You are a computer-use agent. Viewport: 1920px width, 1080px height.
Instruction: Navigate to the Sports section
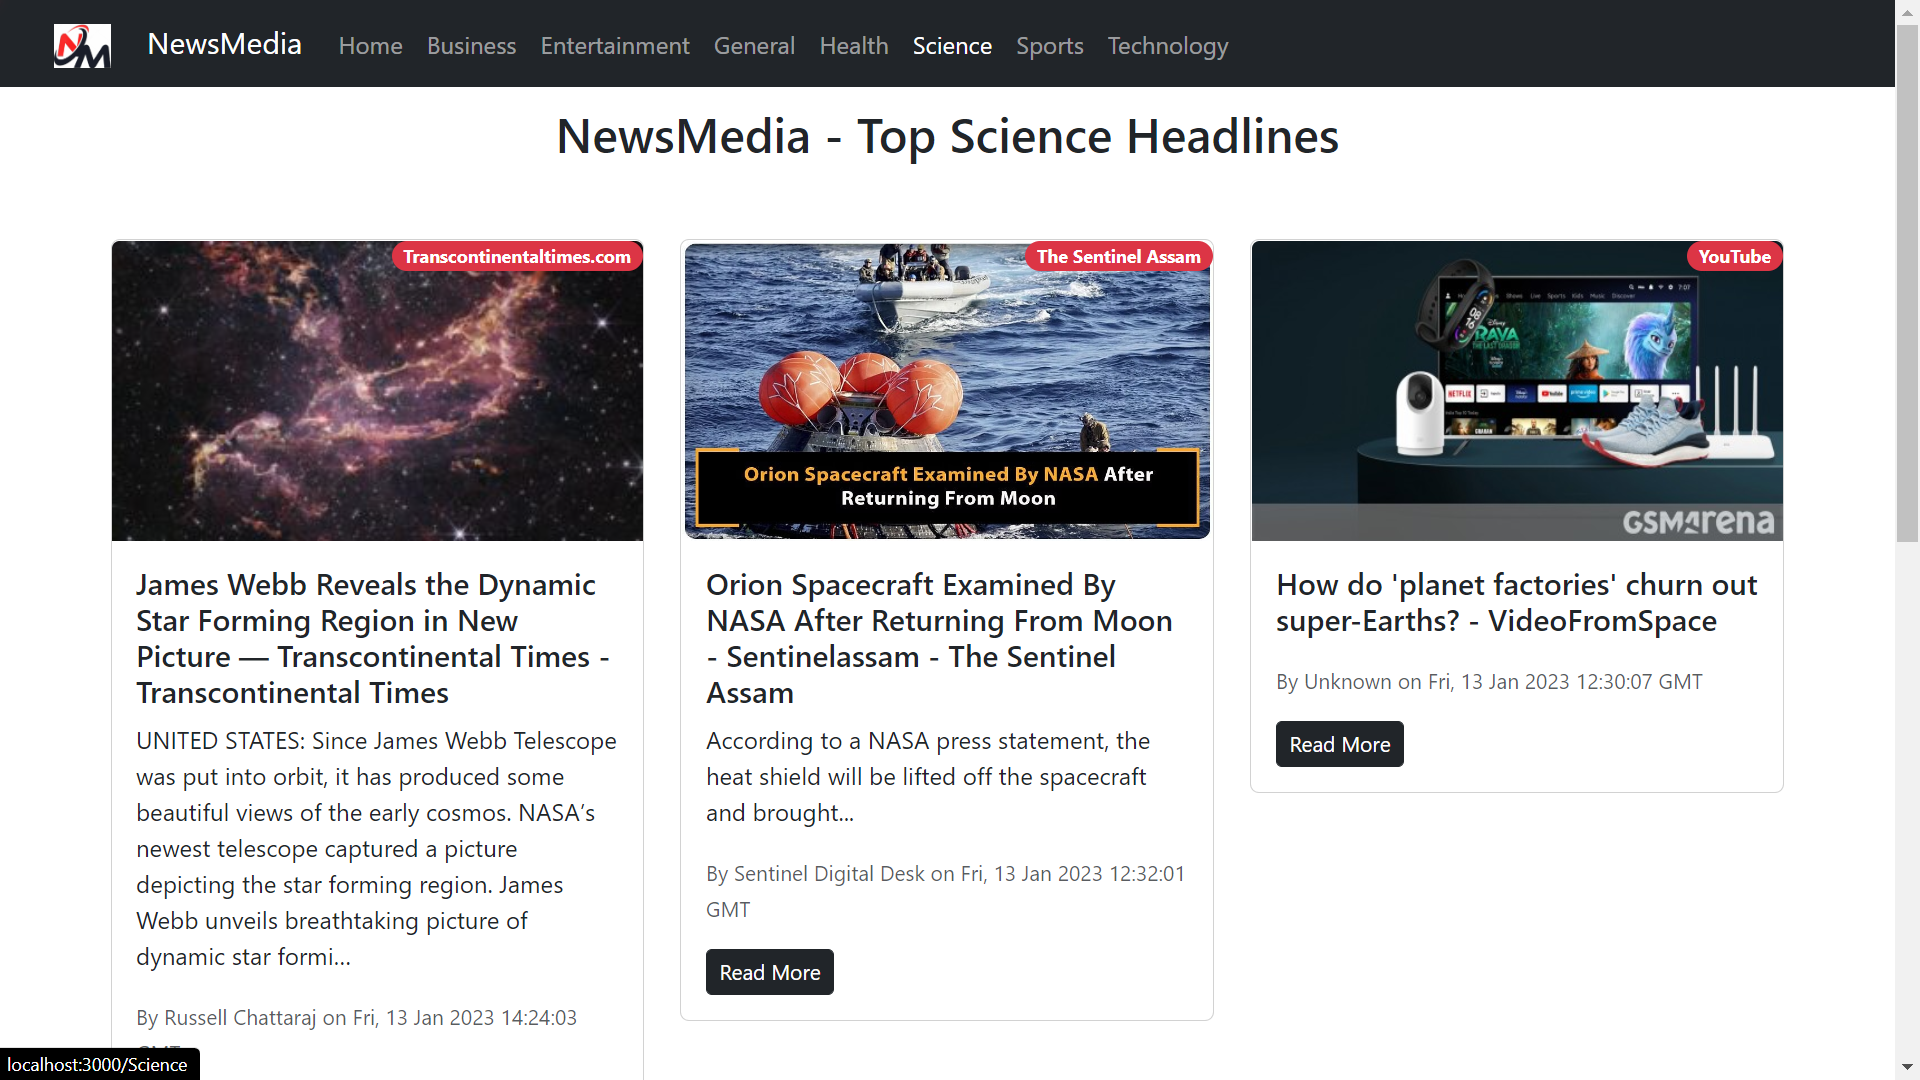(1049, 46)
